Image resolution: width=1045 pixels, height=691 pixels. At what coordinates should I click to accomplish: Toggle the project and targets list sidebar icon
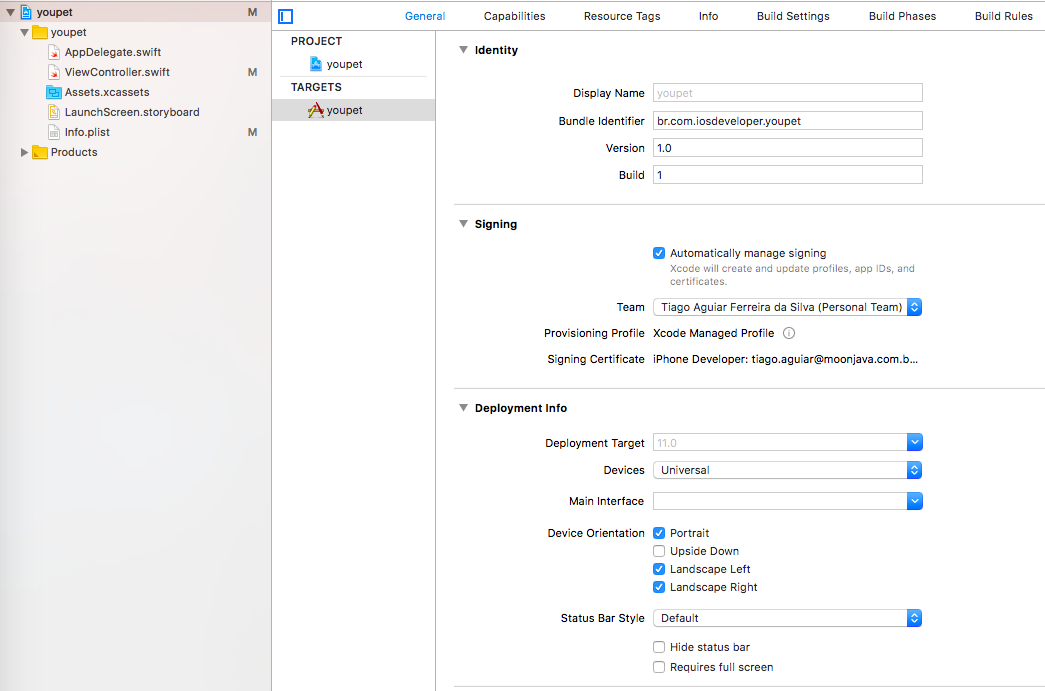(285, 17)
